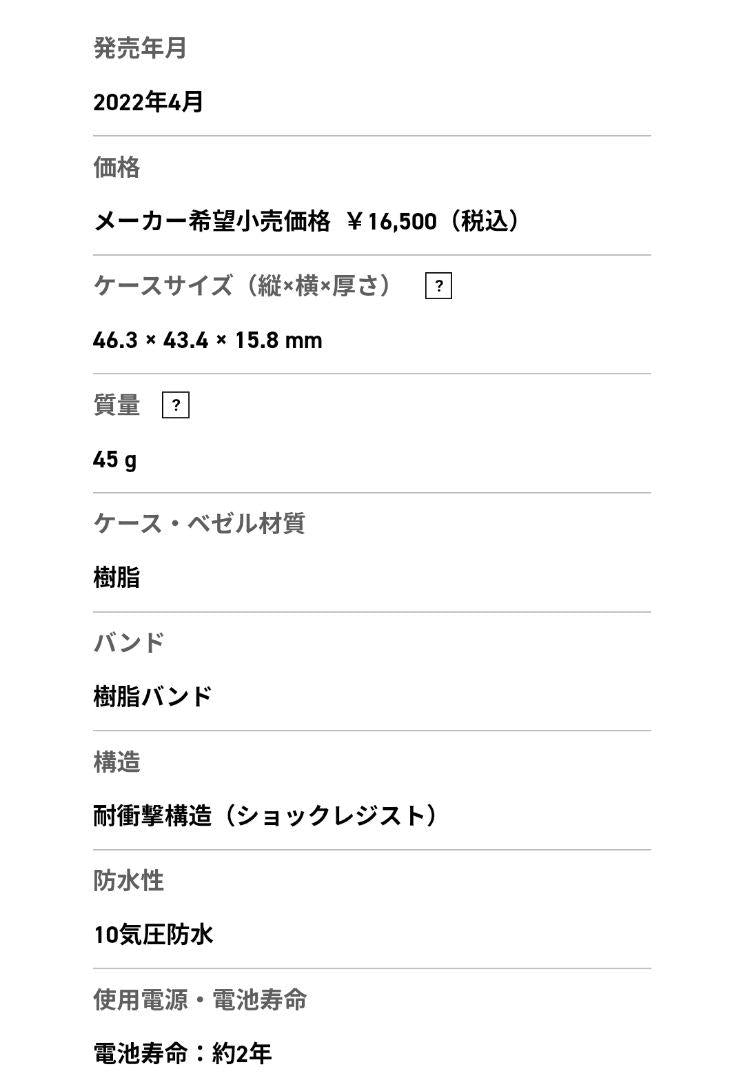Image resolution: width=744 pixels, height=1080 pixels.
Task: Open the 質量 help question mark
Action: tap(175, 405)
